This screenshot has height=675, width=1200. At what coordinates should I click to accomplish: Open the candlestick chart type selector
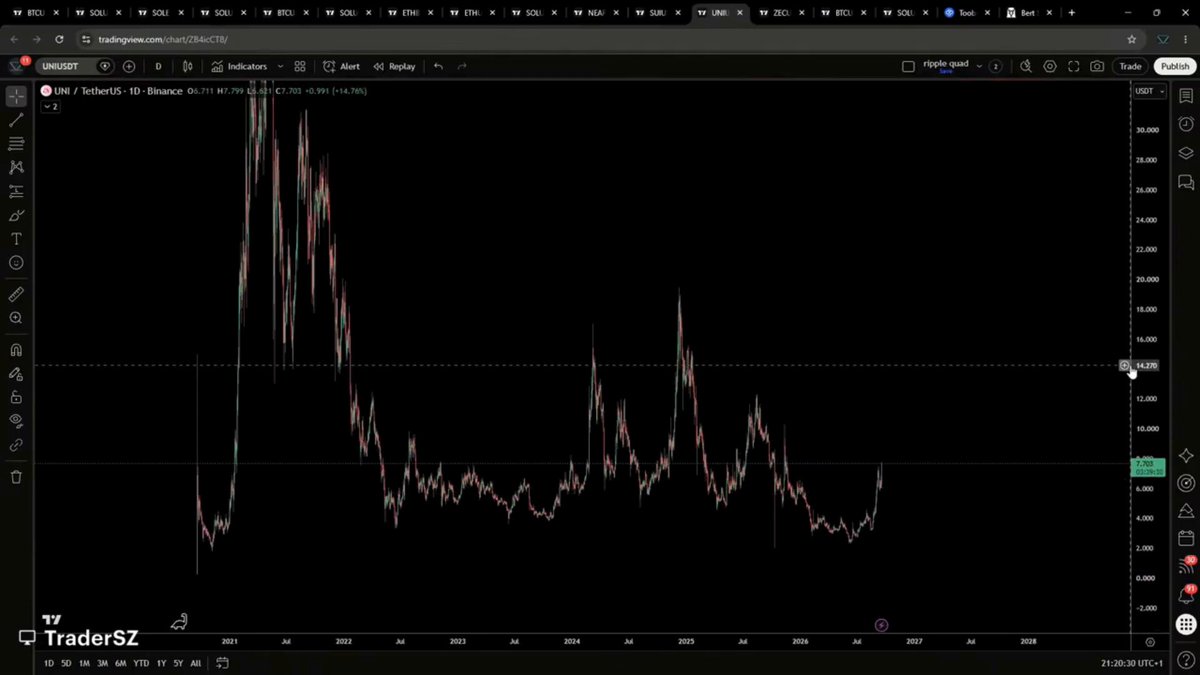point(187,67)
